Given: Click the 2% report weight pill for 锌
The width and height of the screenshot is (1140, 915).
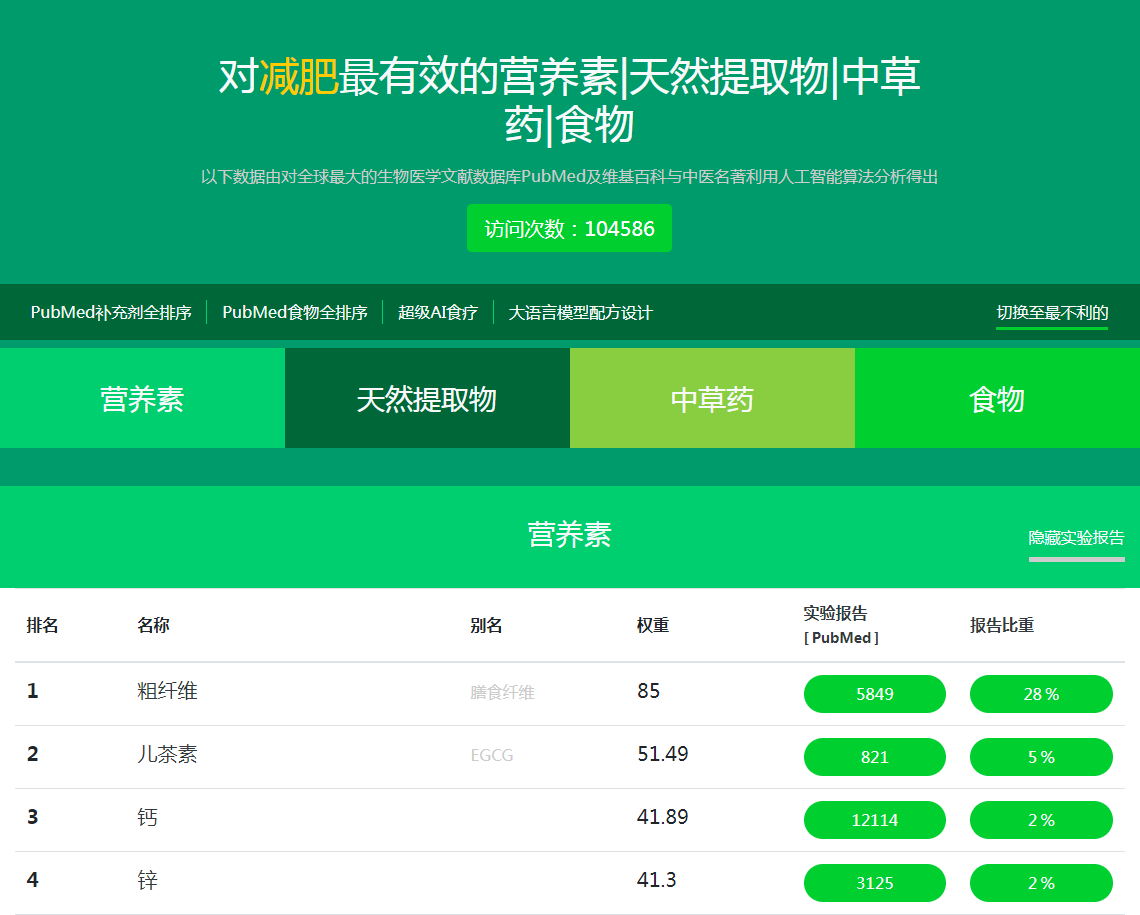Looking at the screenshot, I should coord(1041,883).
